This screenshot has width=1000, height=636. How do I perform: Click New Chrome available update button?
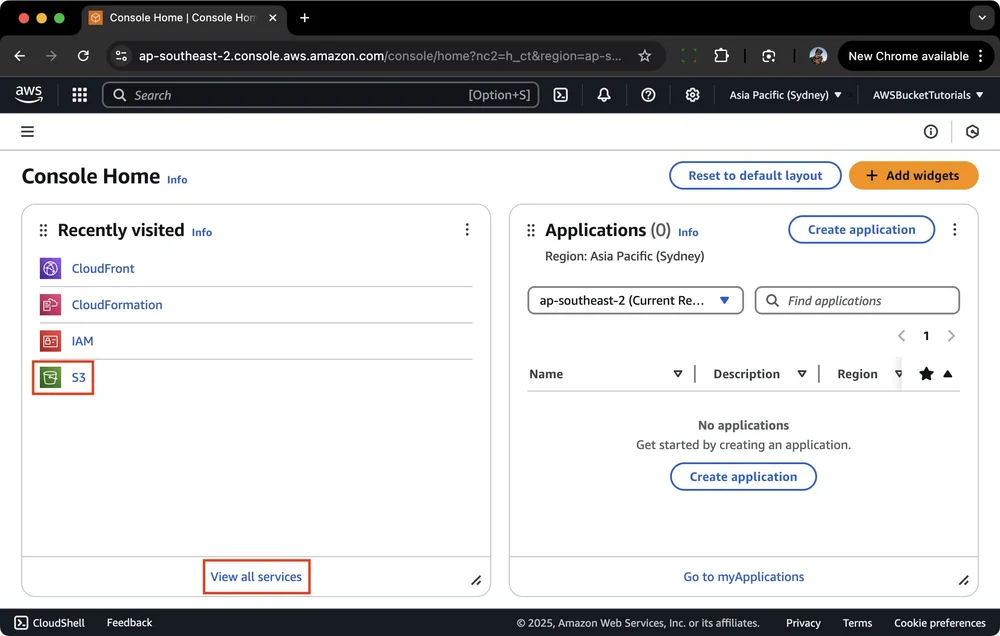pyautogui.click(x=915, y=56)
